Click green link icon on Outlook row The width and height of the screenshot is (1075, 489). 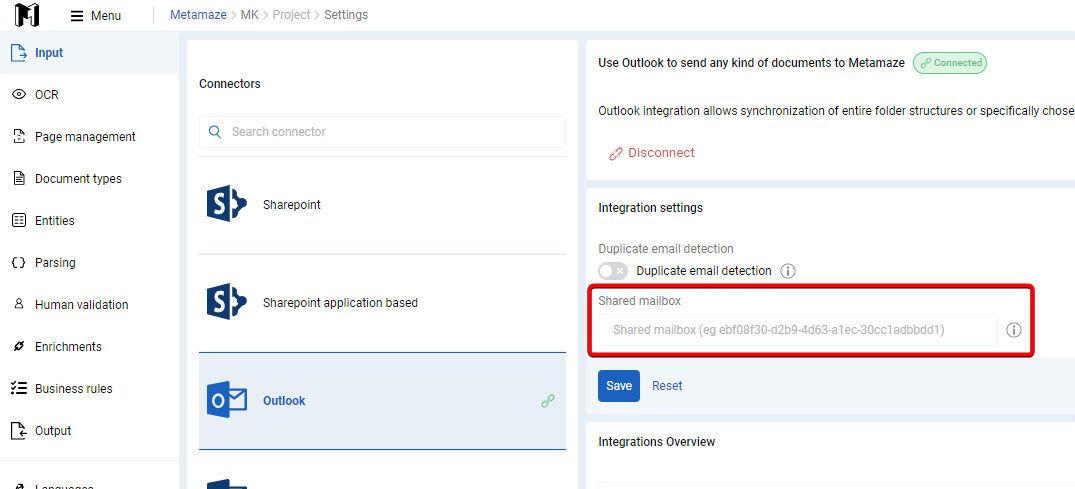[548, 401]
